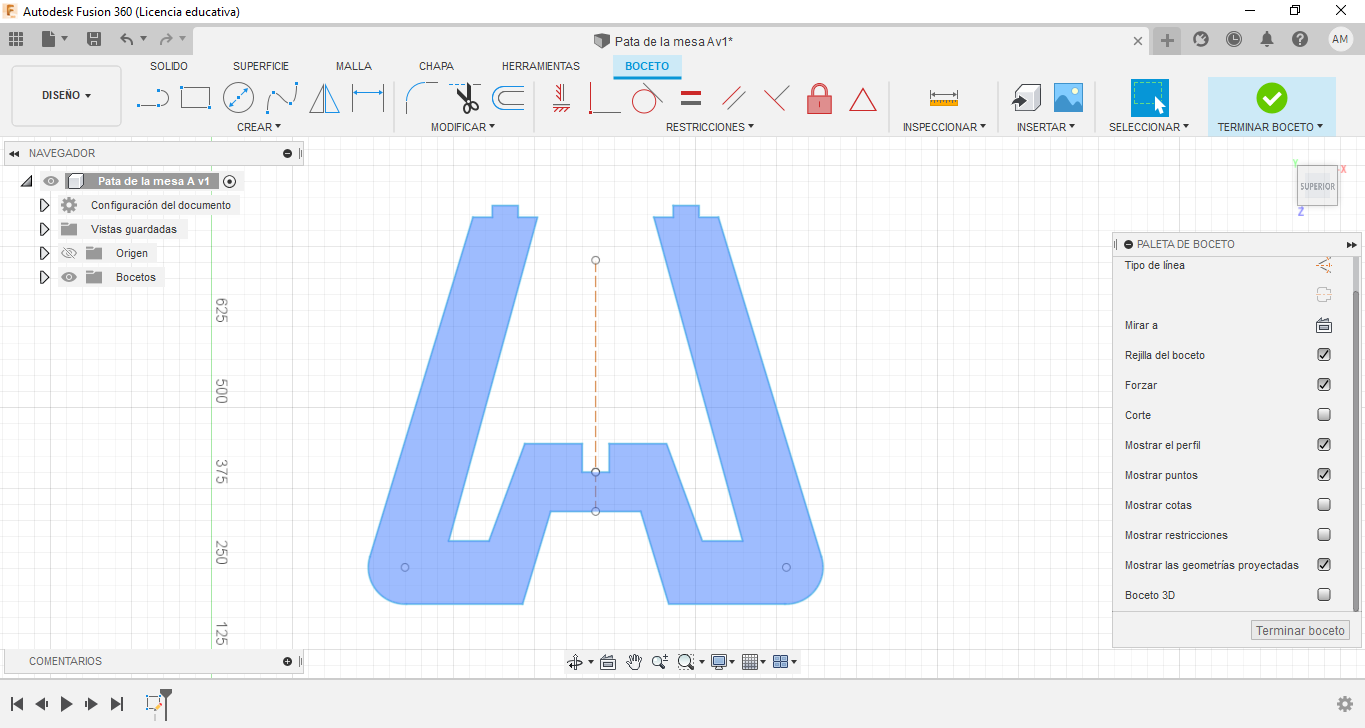Viewport: 1365px width, 728px height.
Task: Click the Insert Canvas image icon
Action: pos(1068,97)
